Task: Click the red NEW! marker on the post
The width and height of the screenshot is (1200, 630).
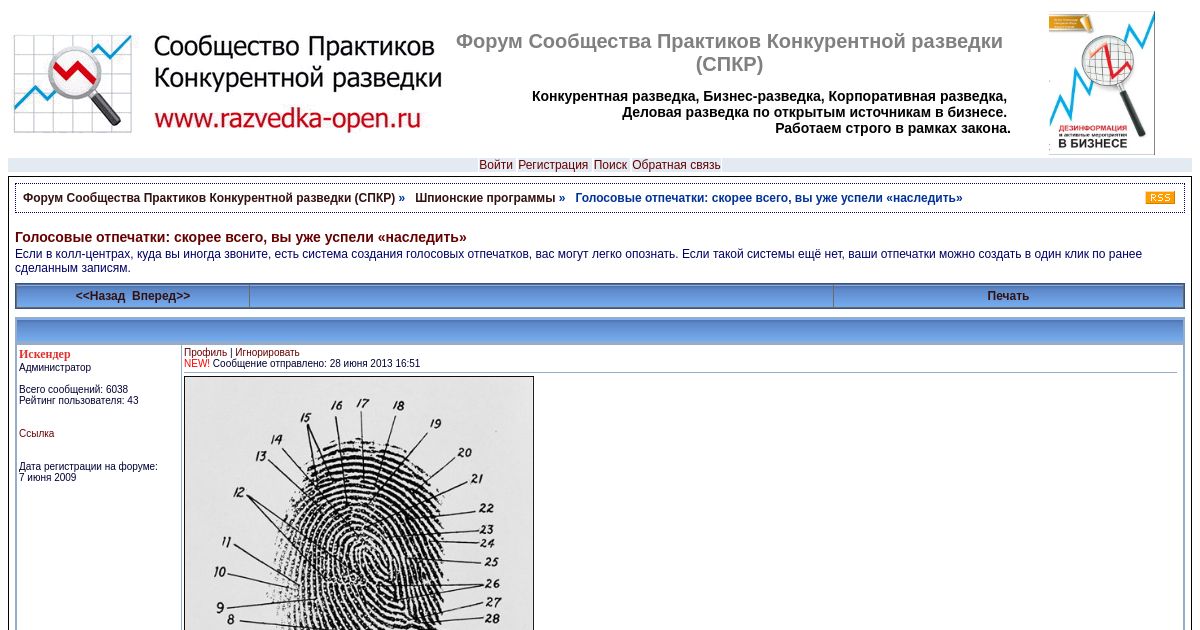Action: tap(197, 363)
